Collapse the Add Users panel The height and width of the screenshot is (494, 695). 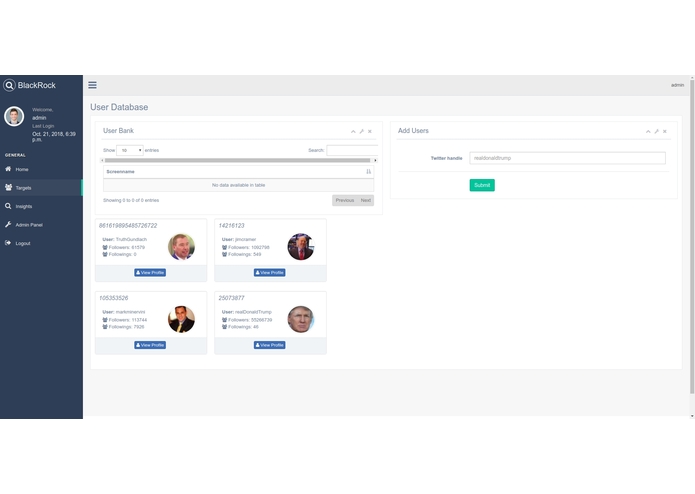648,132
